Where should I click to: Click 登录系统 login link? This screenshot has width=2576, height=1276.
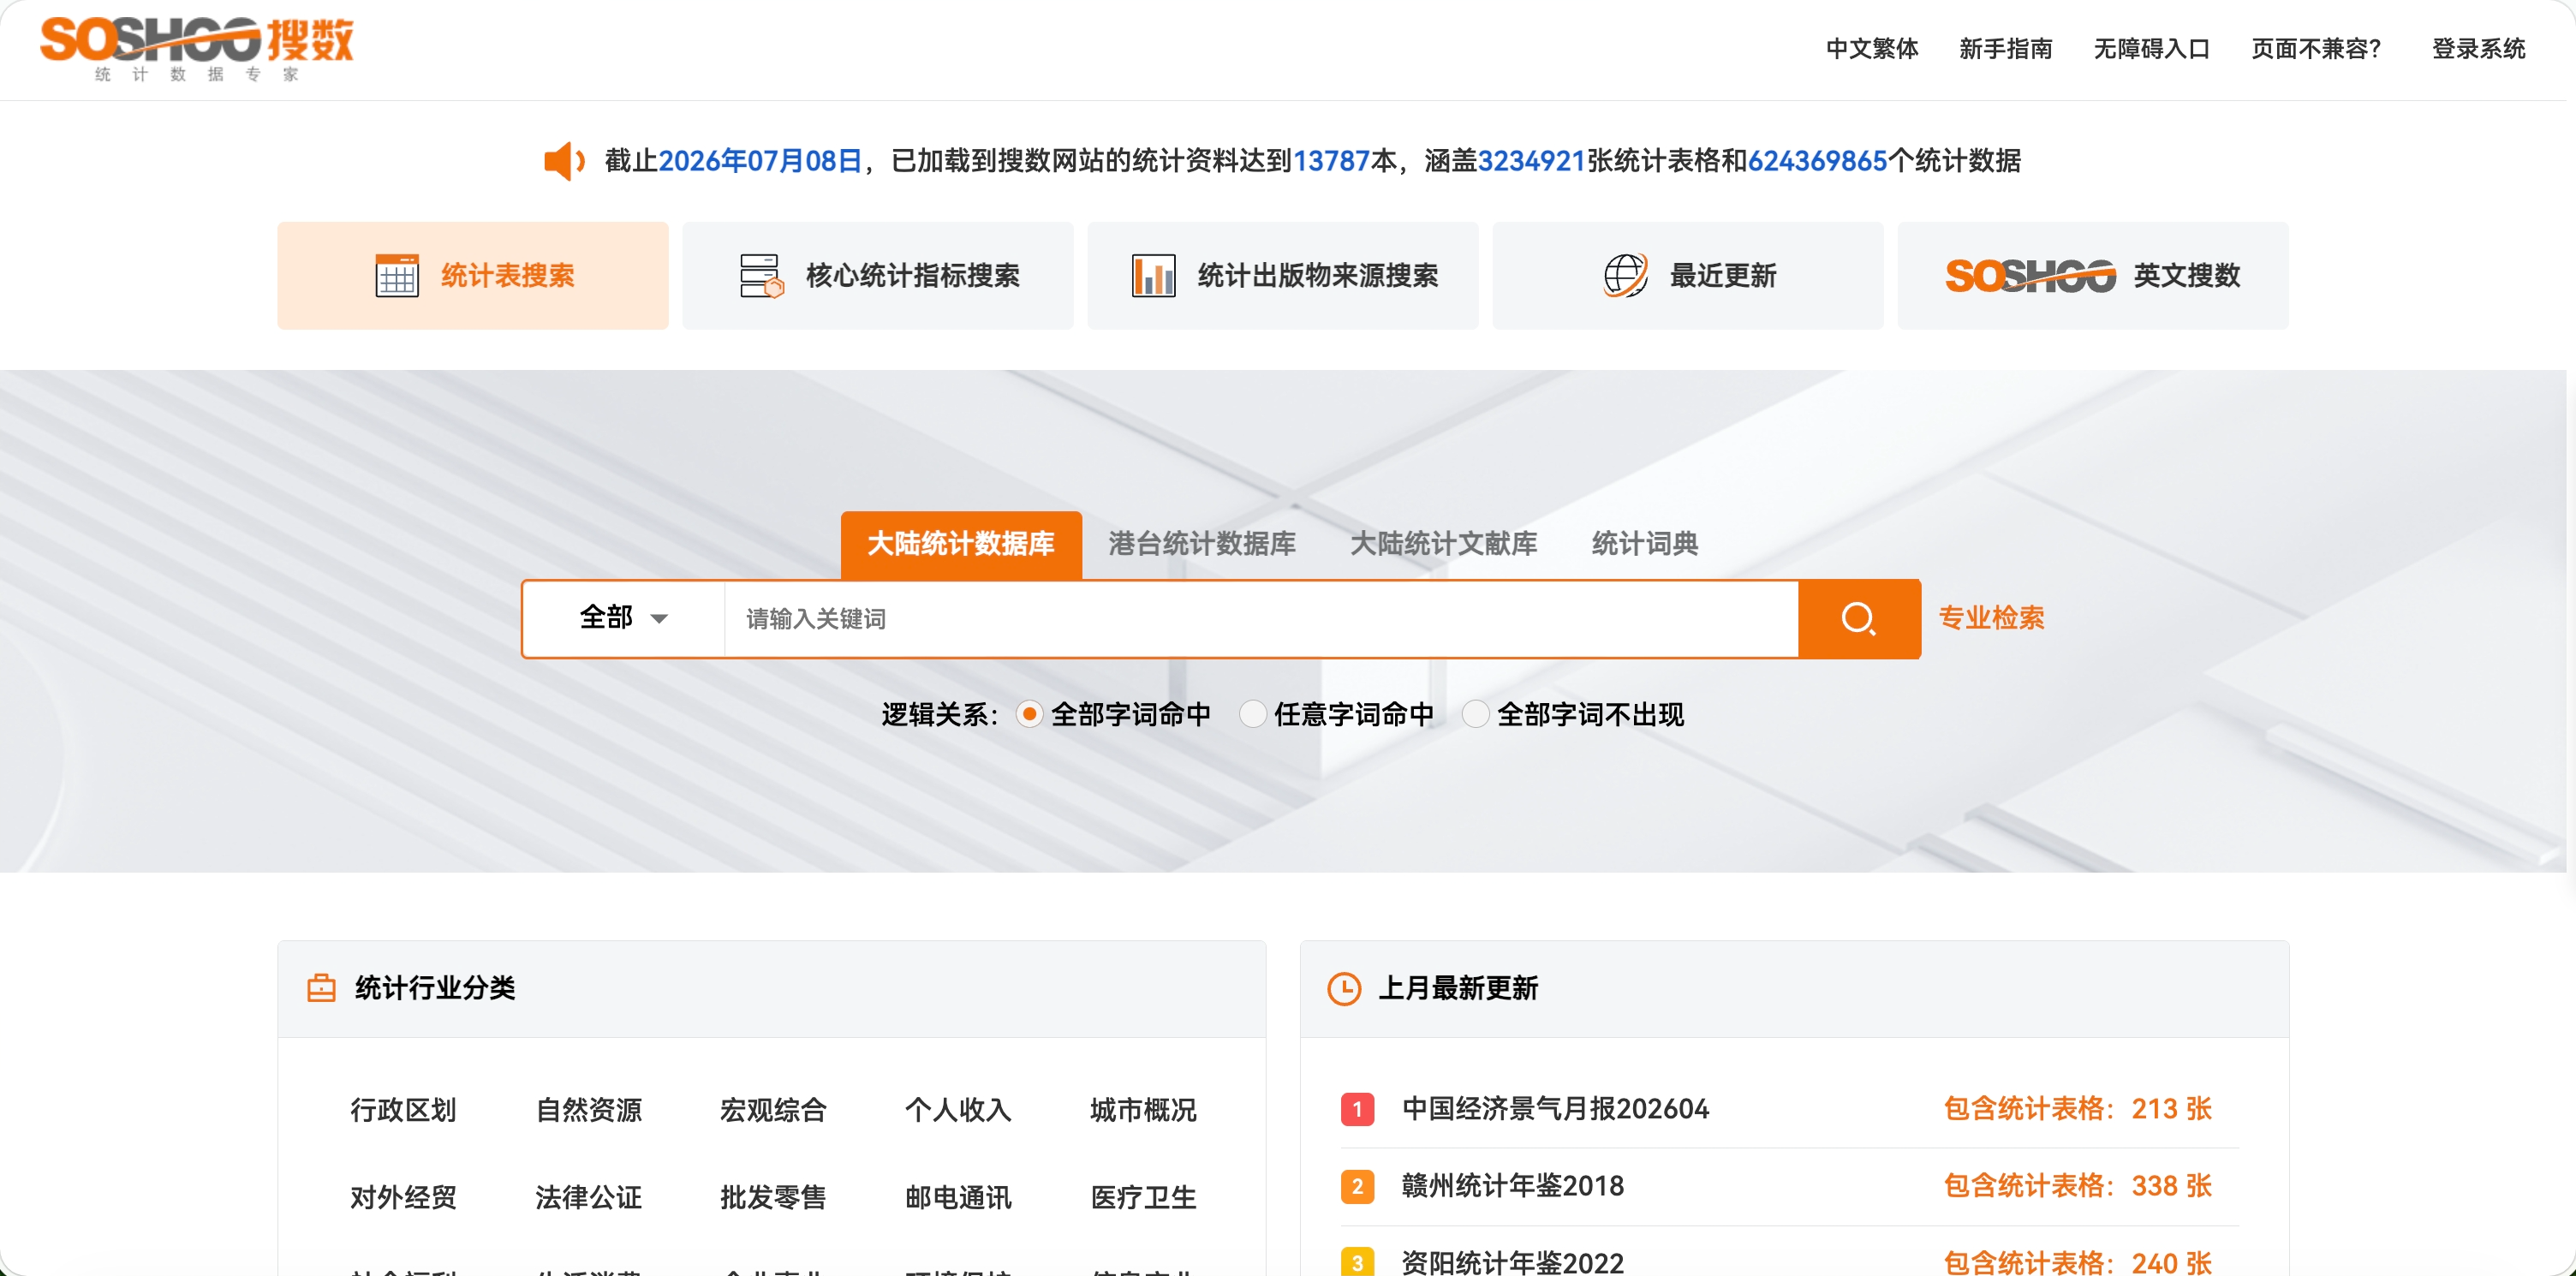tap(2479, 48)
